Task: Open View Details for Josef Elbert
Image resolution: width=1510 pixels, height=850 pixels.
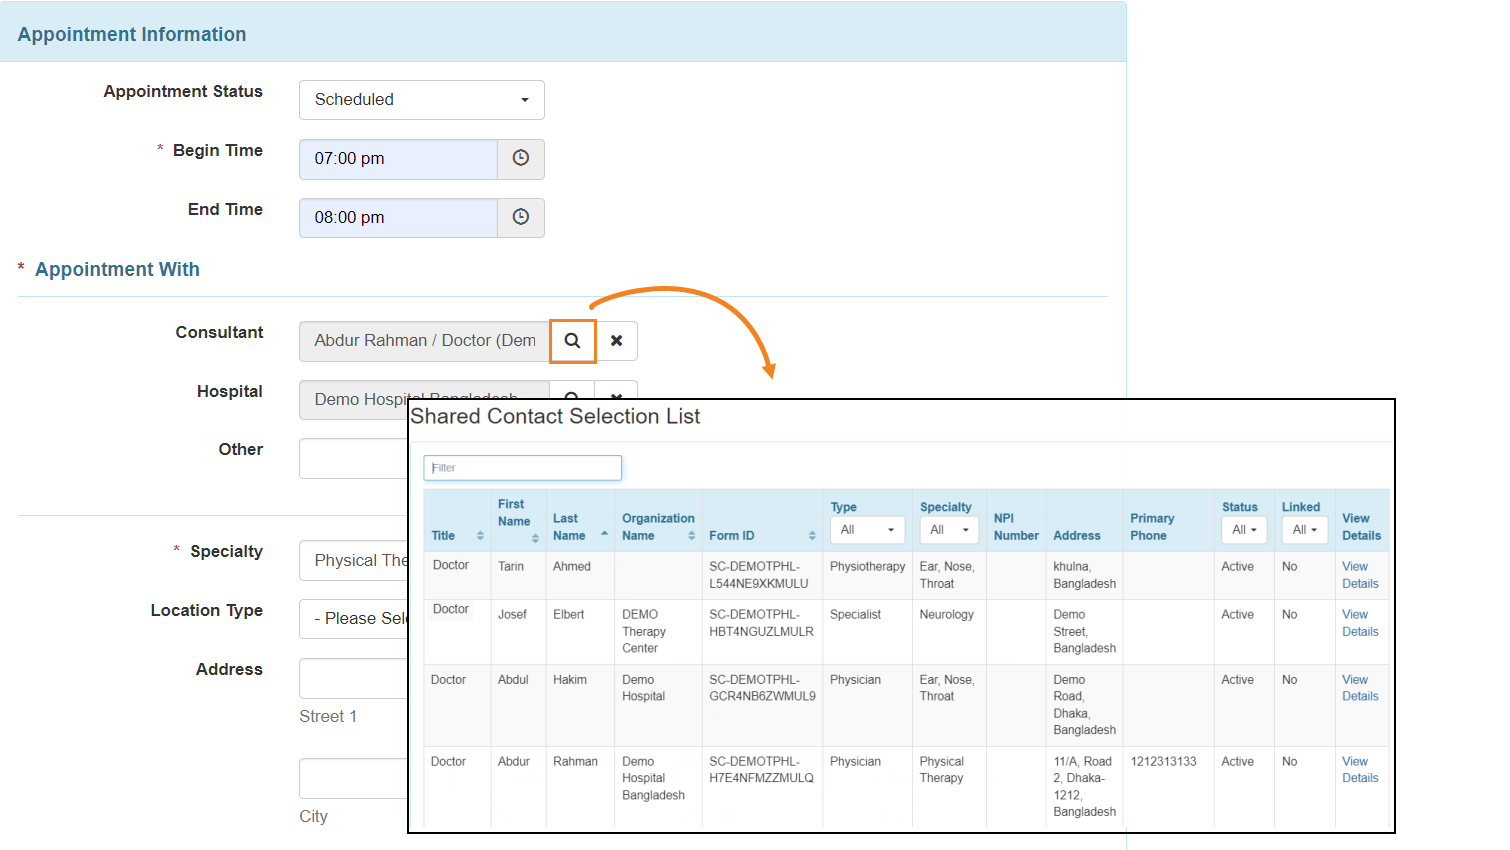Action: click(1360, 623)
